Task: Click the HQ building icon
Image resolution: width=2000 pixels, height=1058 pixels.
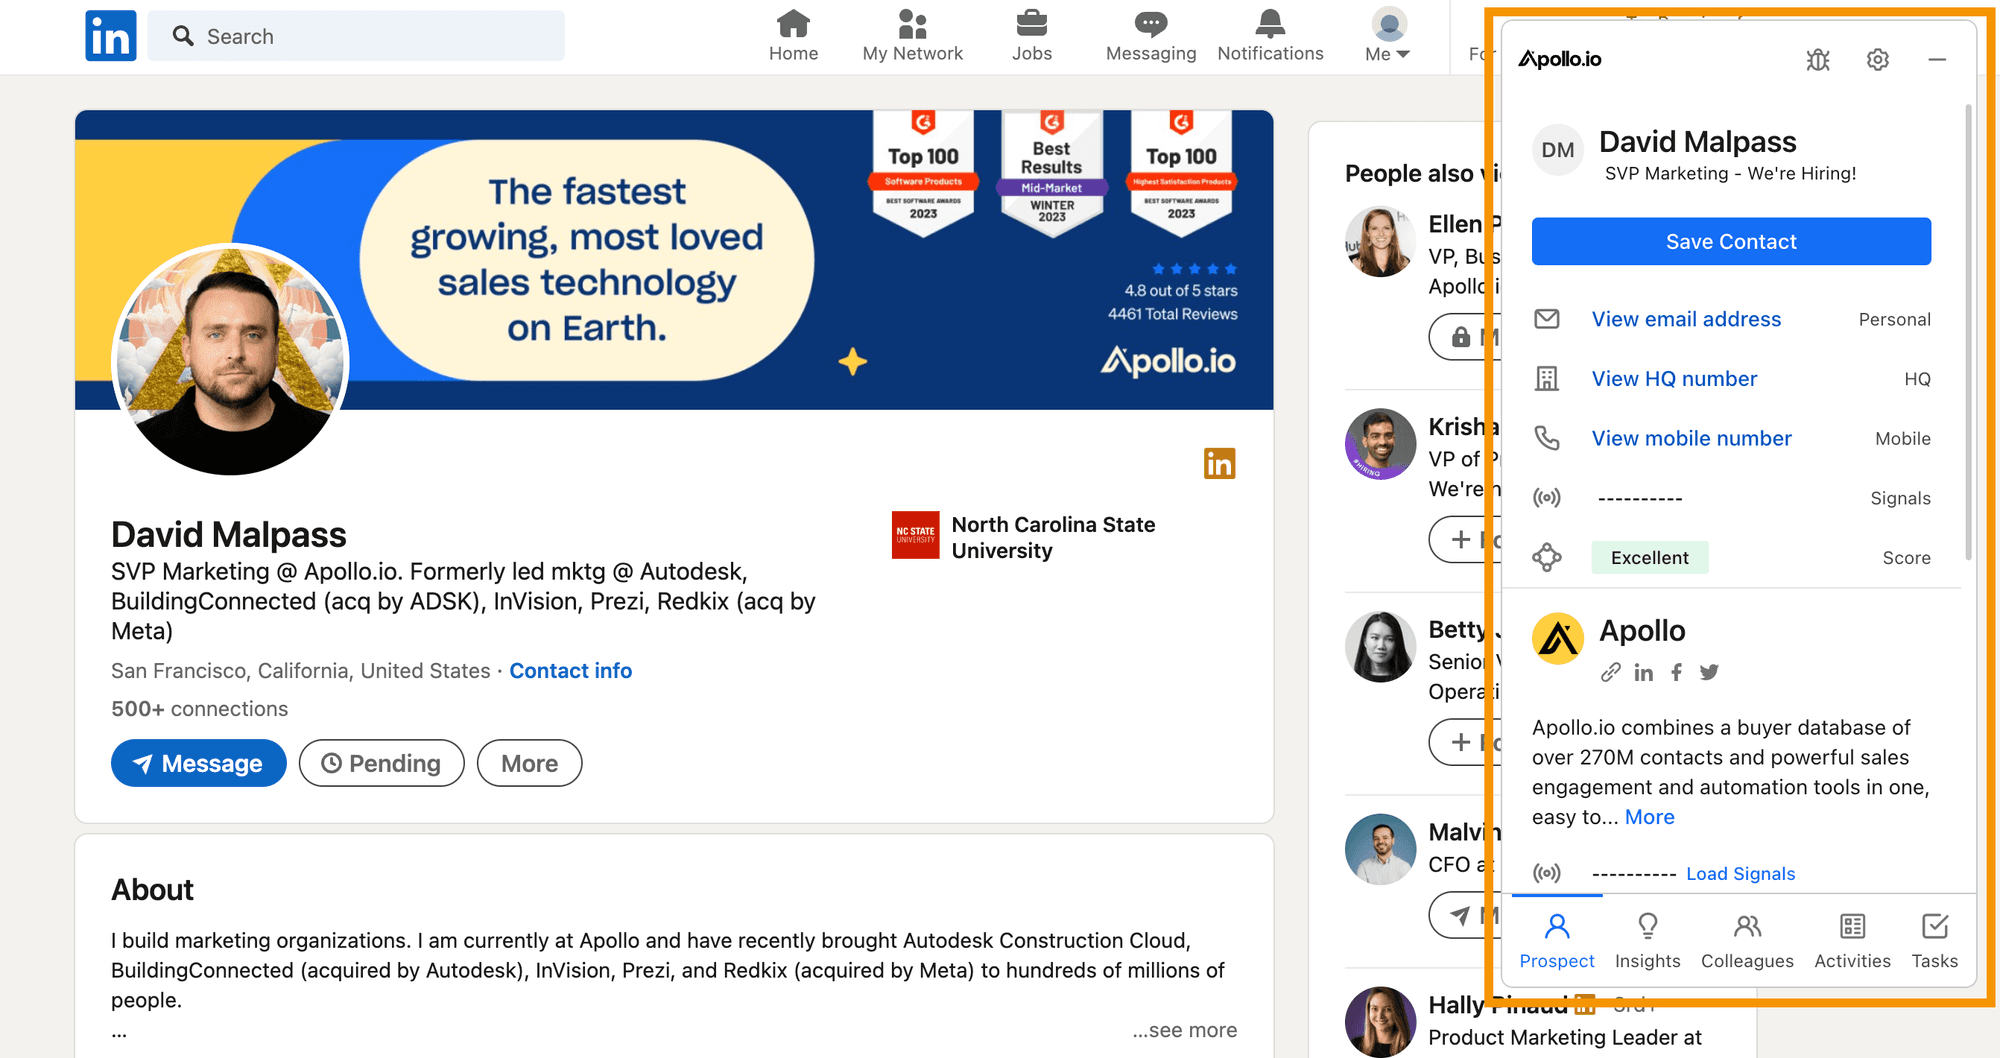Action: click(1547, 379)
